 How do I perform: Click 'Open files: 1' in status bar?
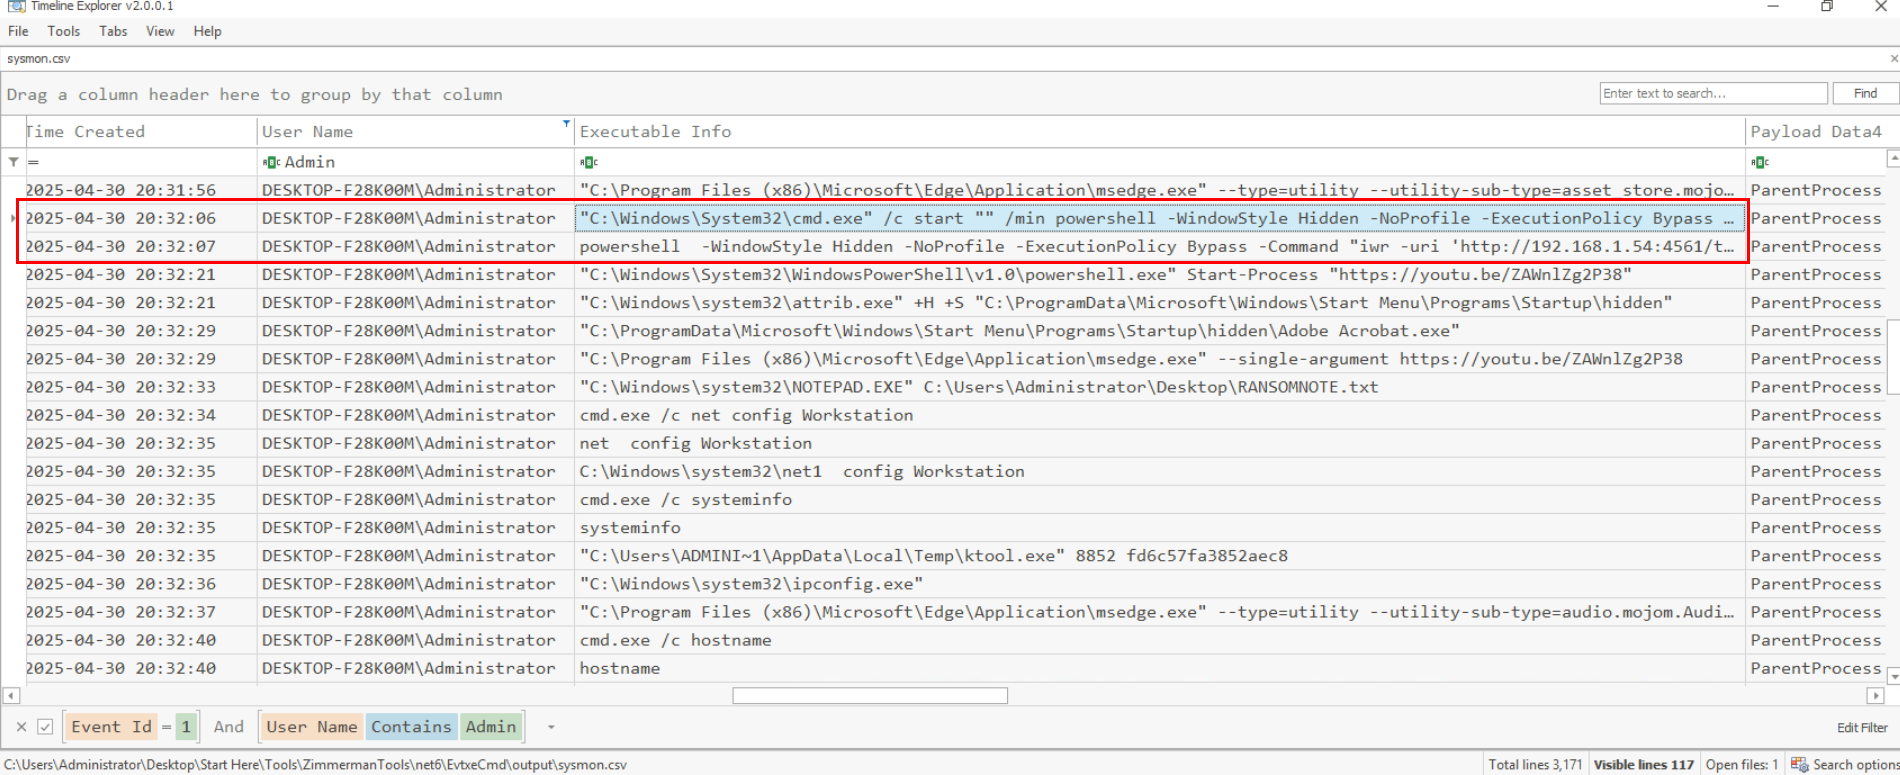(x=1742, y=765)
